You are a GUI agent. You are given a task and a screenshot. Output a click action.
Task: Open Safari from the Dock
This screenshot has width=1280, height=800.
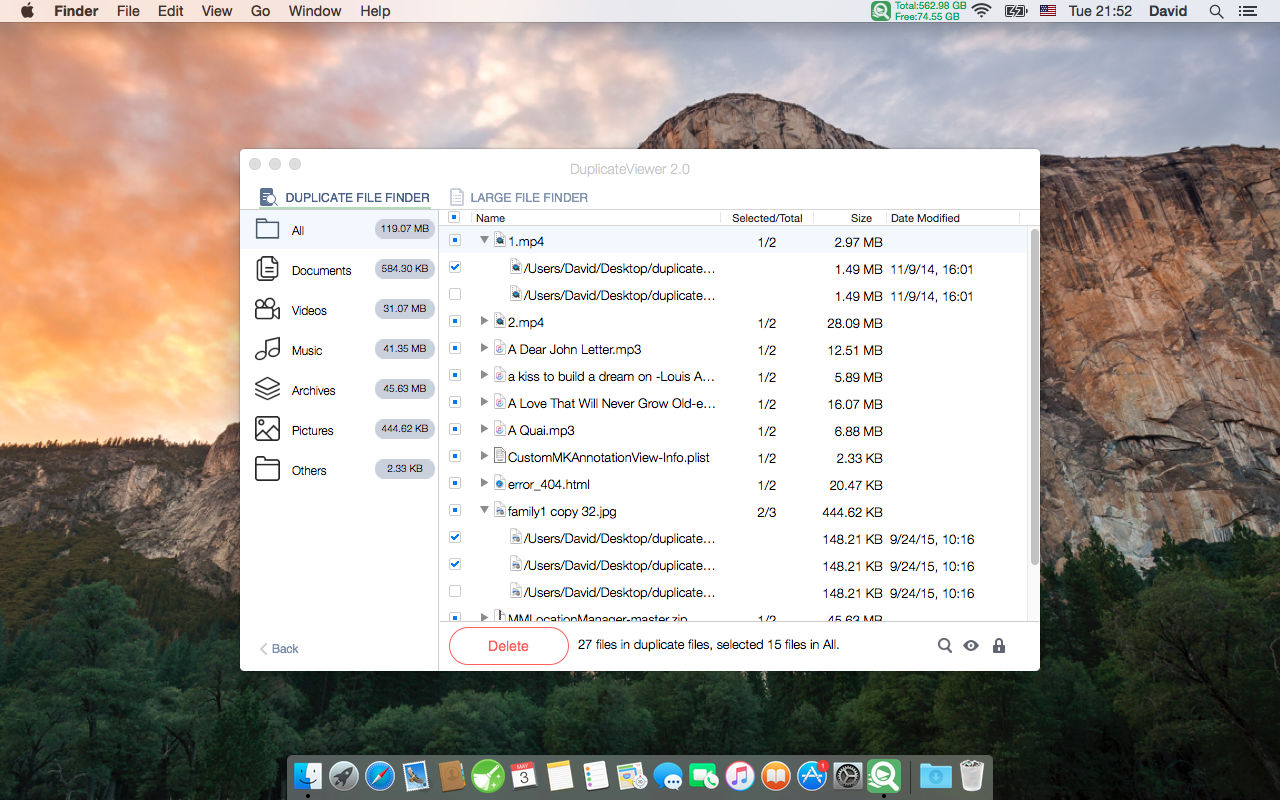tap(380, 776)
